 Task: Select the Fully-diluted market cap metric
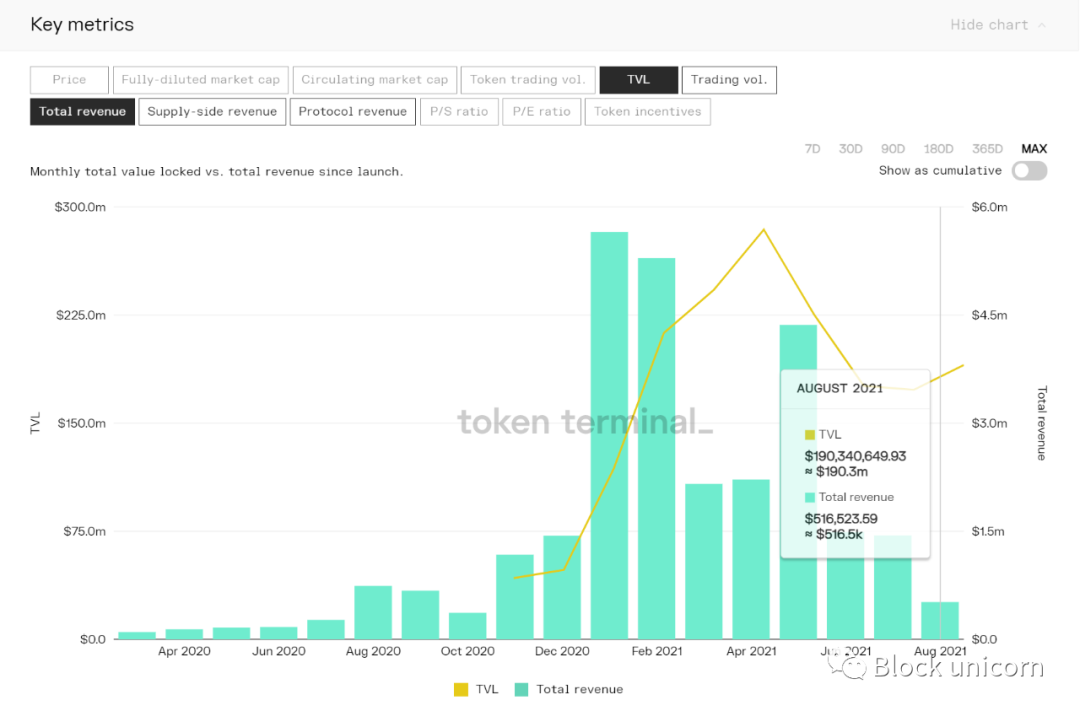pos(200,79)
